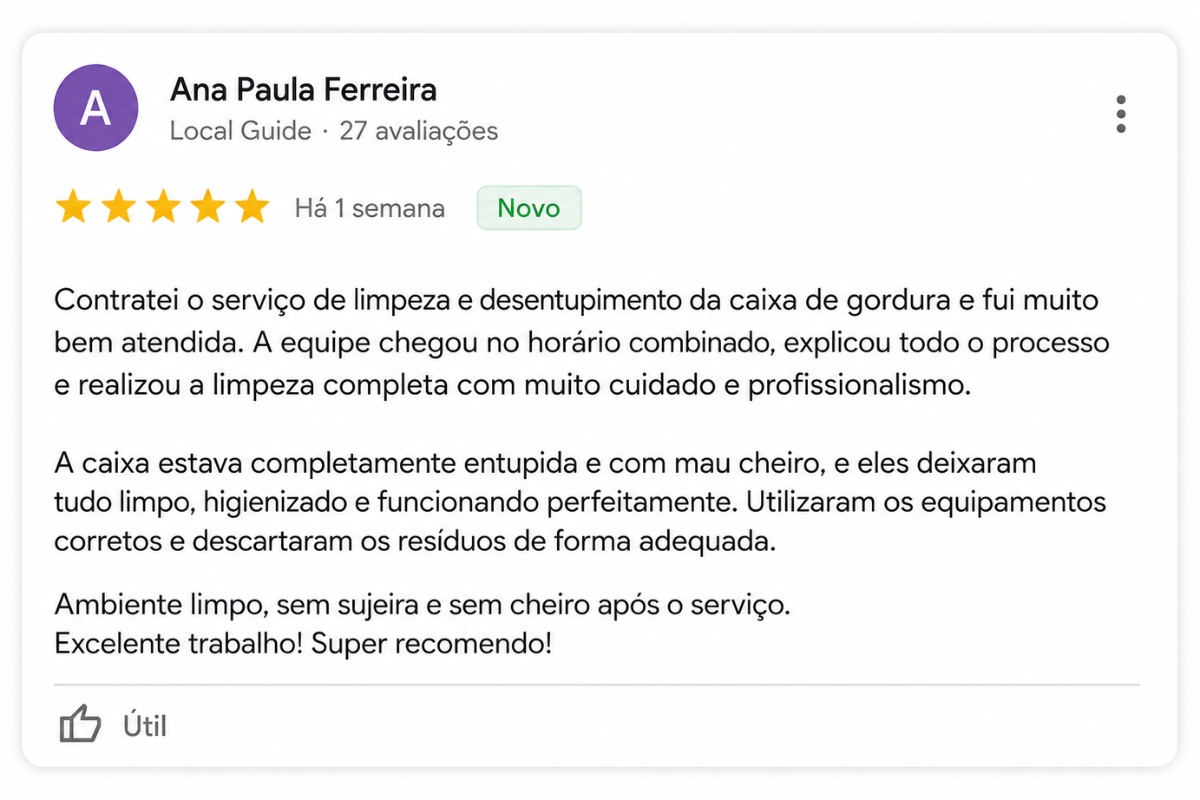Click the line Ambiente limpo, sem sujeira
The image size is (1200, 800).
[x=422, y=606]
